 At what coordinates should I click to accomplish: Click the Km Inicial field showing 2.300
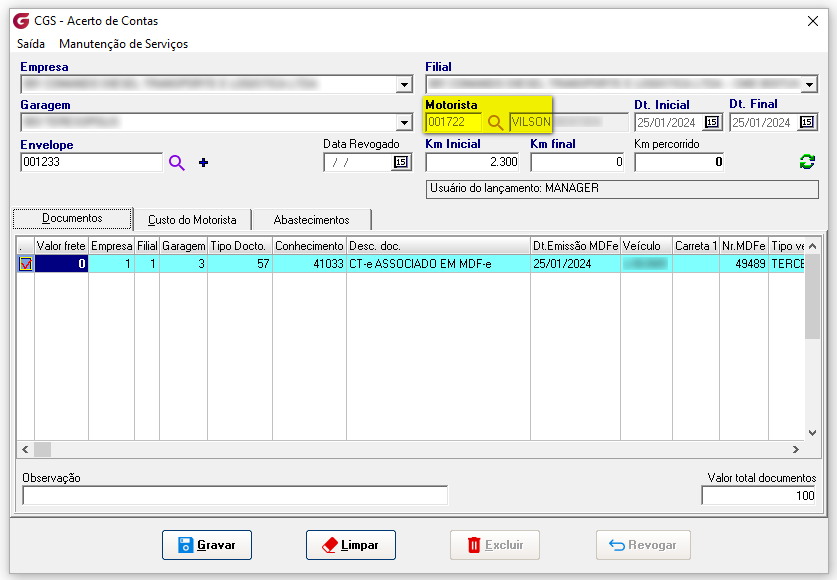coord(472,162)
